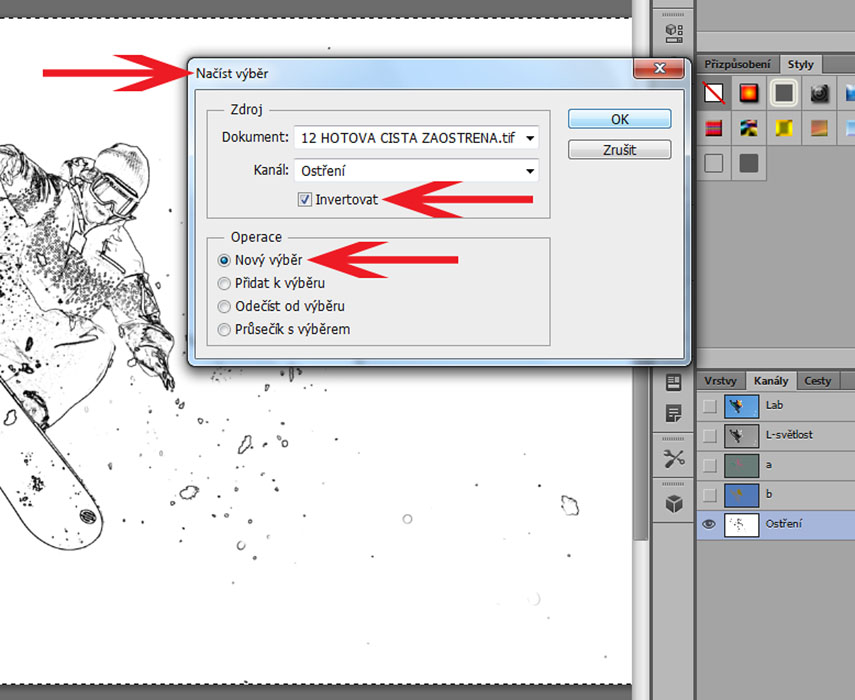Toggle the Invertovat checkbox
The height and width of the screenshot is (700, 855).
point(305,200)
